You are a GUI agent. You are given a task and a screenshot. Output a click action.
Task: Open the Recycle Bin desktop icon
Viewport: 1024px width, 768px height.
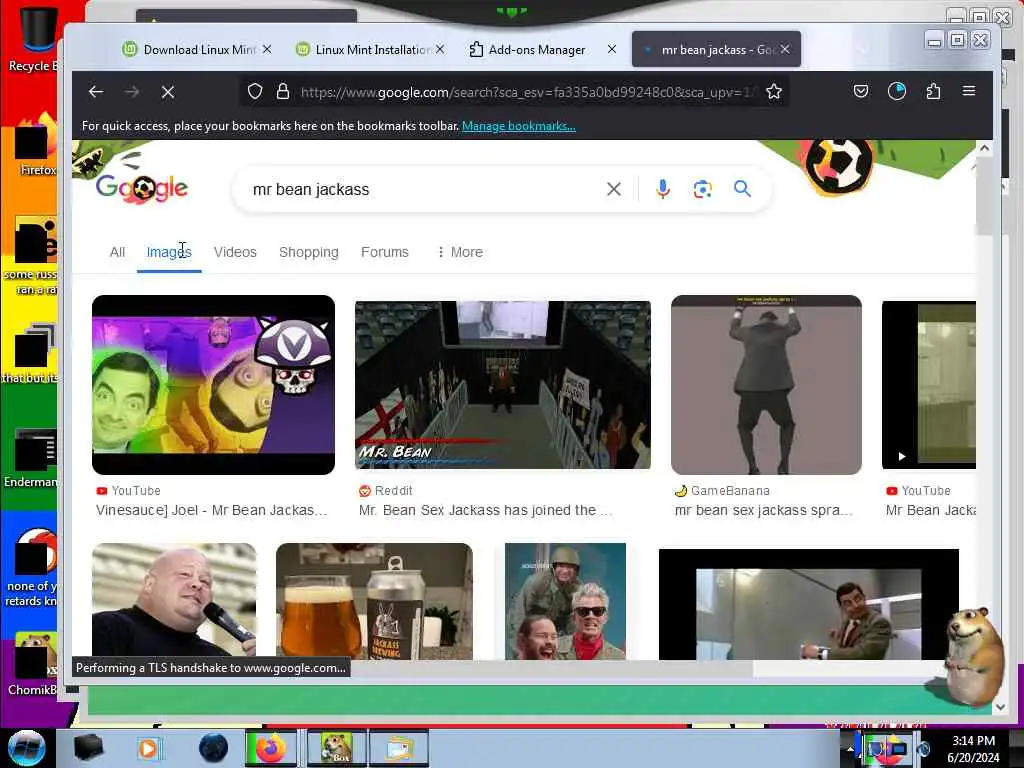click(33, 38)
